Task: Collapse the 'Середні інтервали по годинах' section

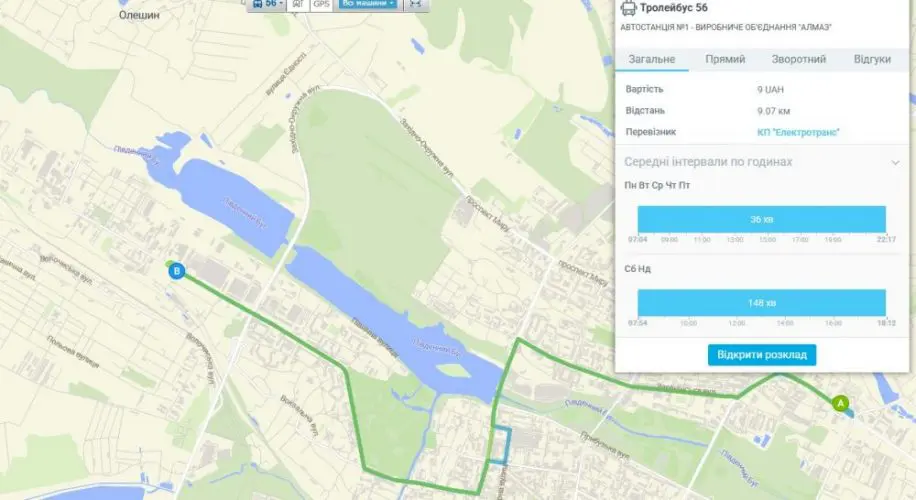Action: [894, 162]
